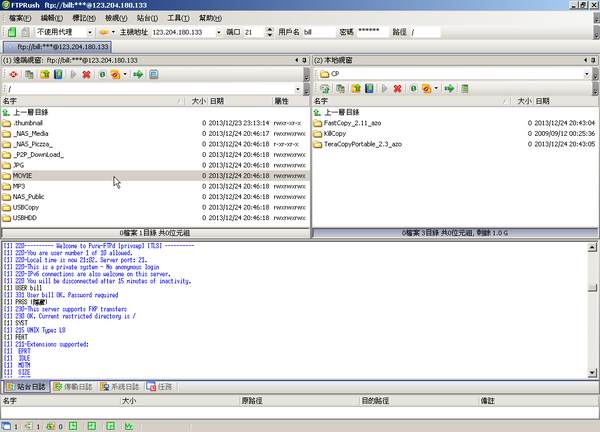Click the quick connect icon before host address
The image size is (600, 432).
101,32
